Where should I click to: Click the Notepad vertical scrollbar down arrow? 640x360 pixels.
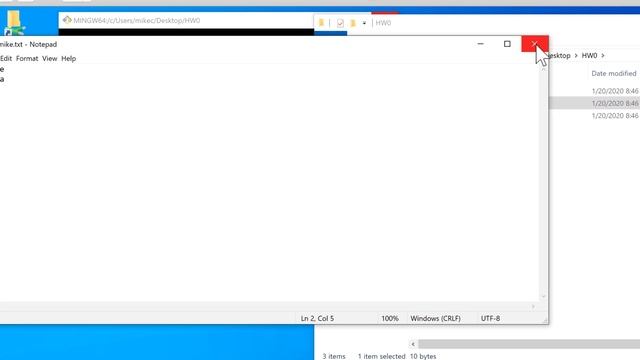coord(543,297)
